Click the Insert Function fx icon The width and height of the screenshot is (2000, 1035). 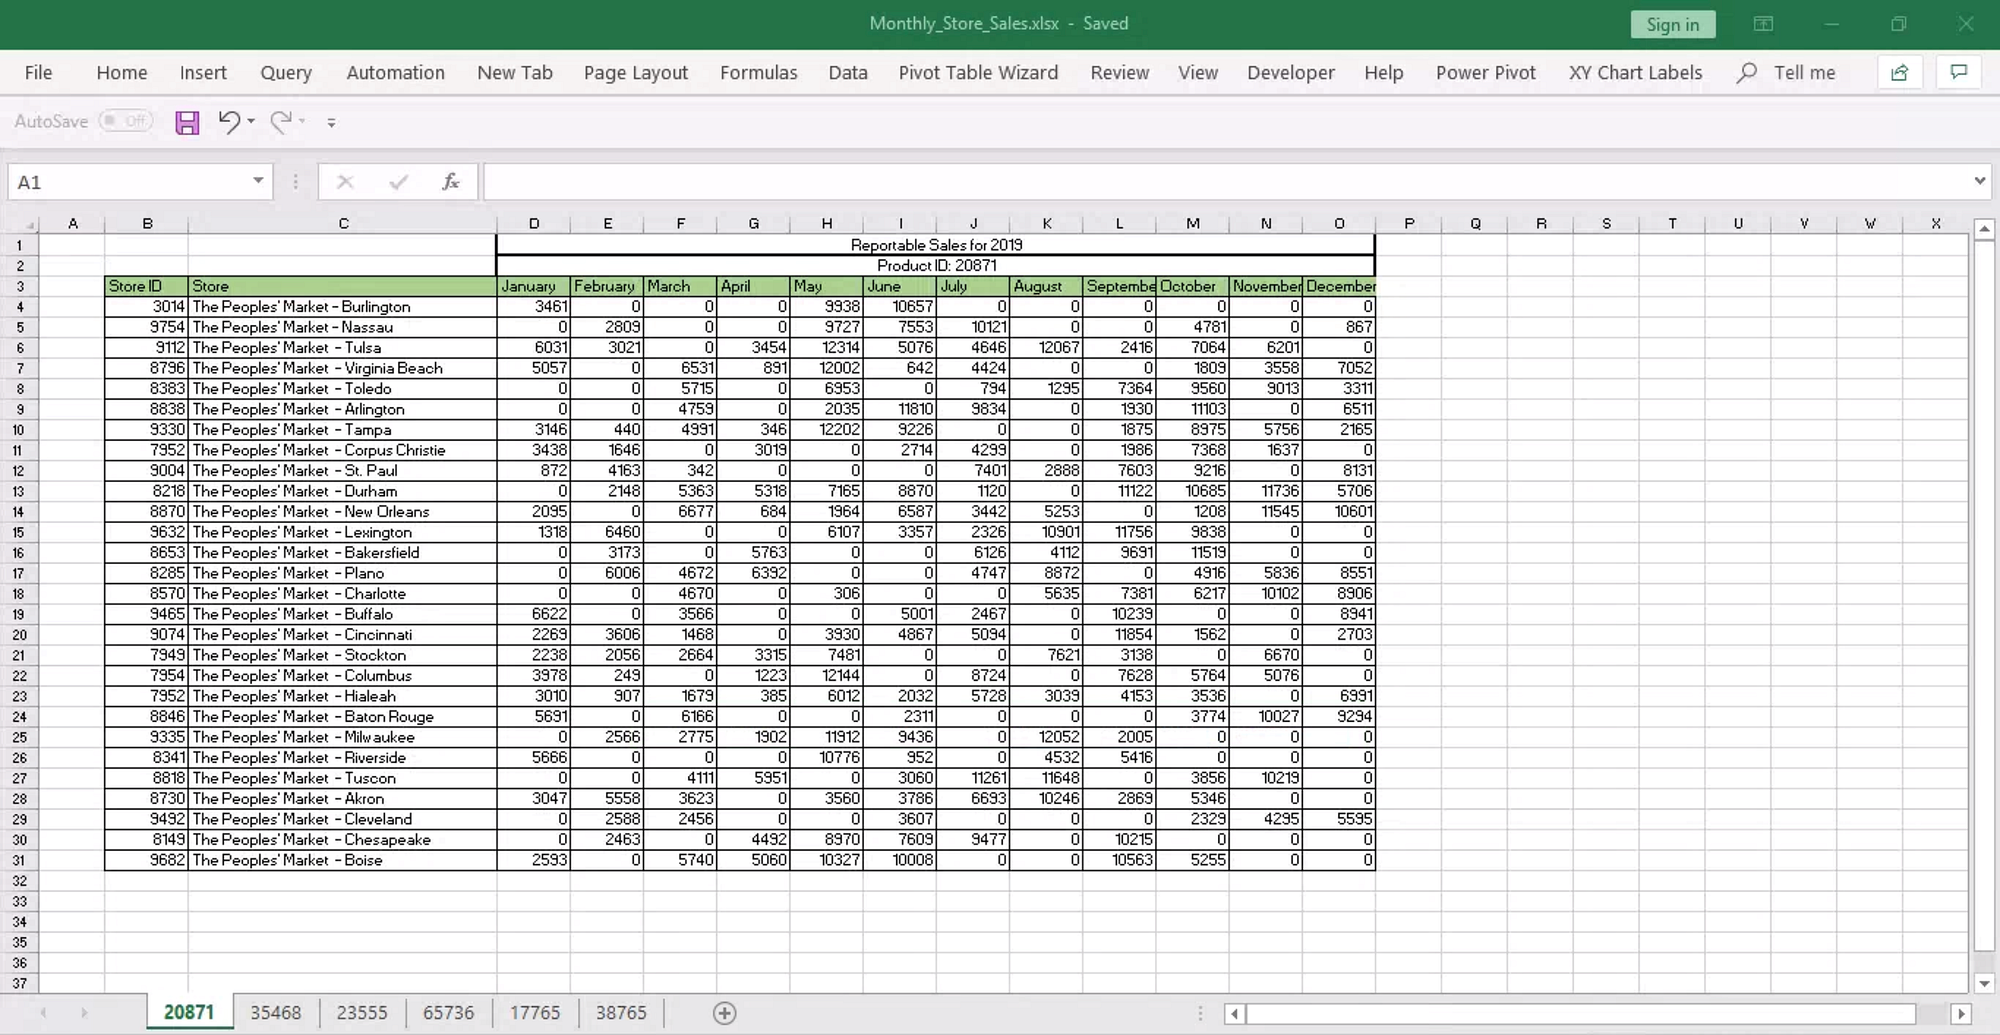449,181
